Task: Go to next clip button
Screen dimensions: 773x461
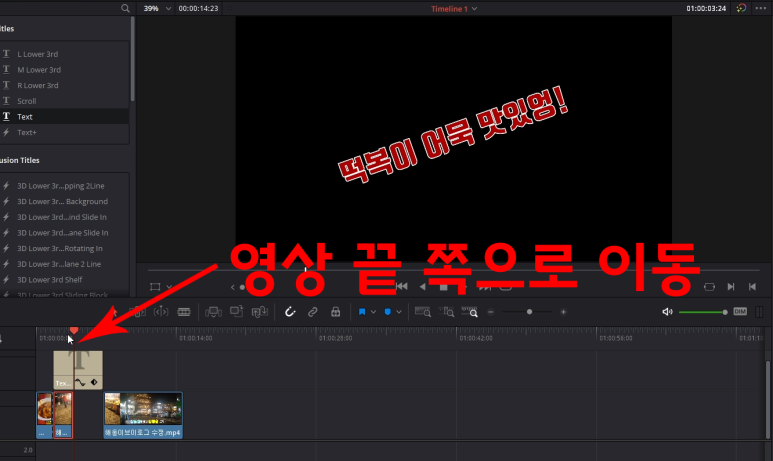Action: 731,286
